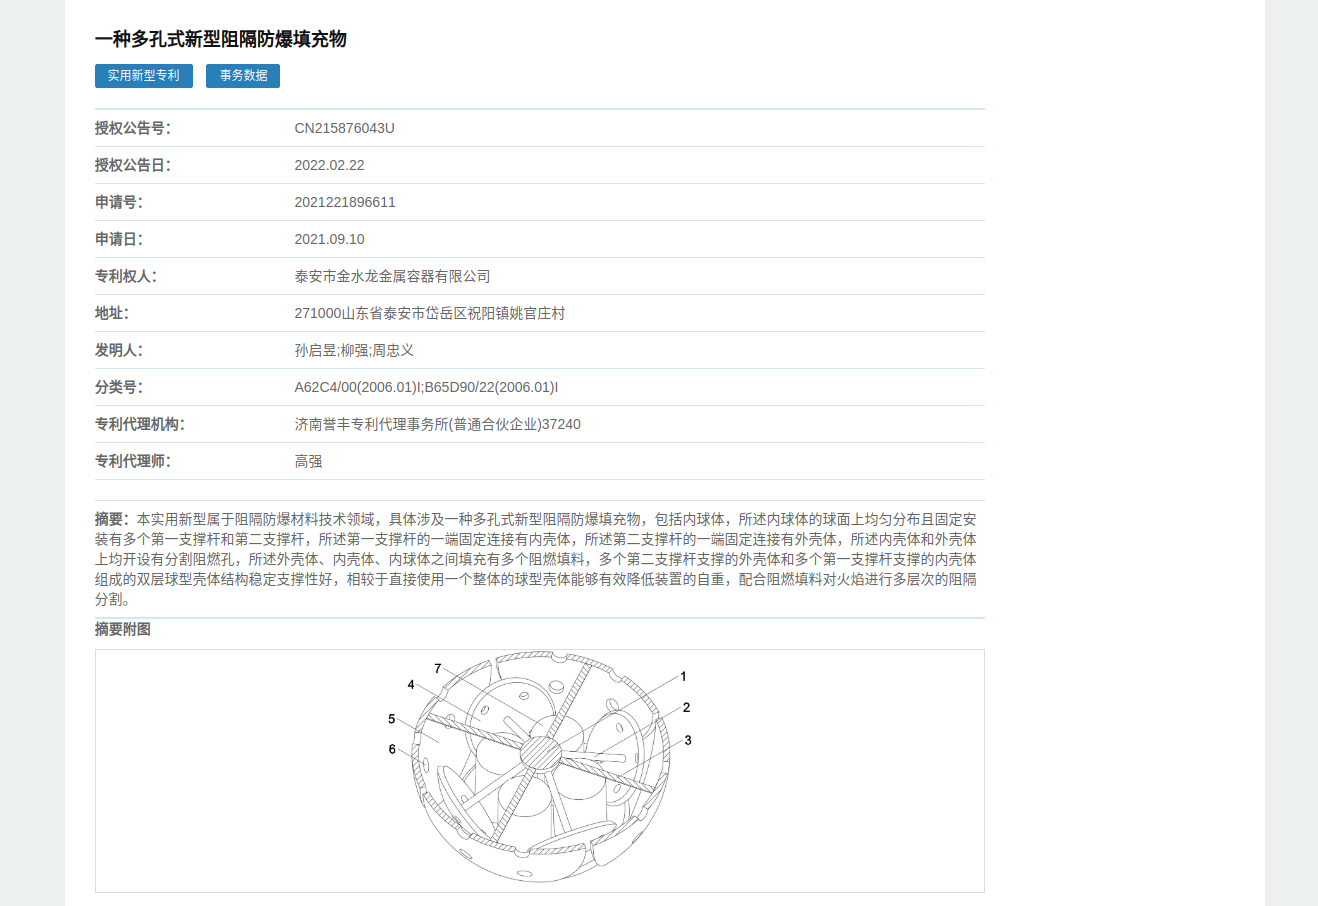Click the agency 济南誉丰专利代理事务所
The width and height of the screenshot is (1318, 906).
pos(437,424)
